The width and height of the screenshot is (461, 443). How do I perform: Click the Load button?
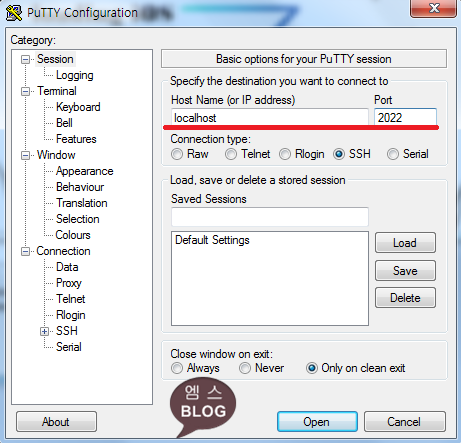coord(405,243)
